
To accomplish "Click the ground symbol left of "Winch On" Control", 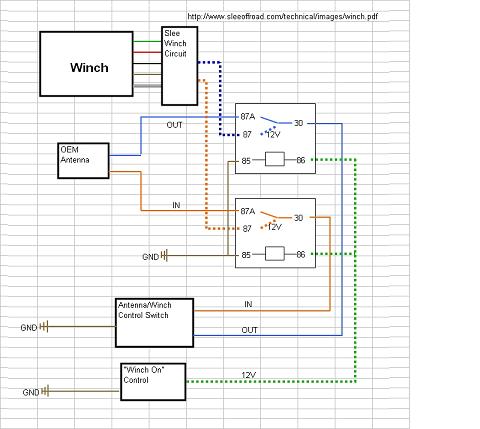I will 45,391.
